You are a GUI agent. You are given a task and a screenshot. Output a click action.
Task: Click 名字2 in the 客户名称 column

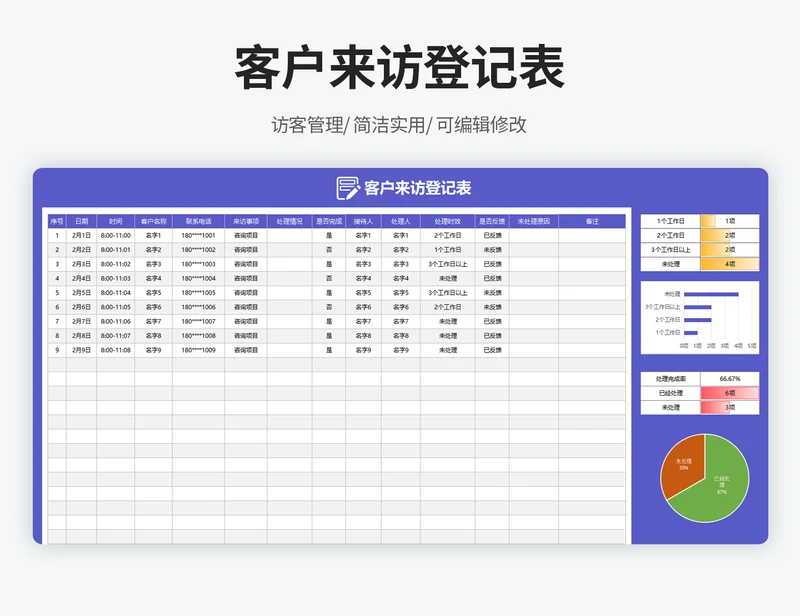[154, 250]
